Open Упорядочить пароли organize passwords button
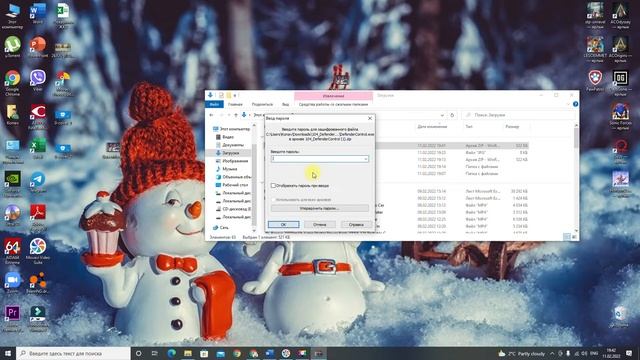Screen dimensions: 640x360 tap(320, 208)
